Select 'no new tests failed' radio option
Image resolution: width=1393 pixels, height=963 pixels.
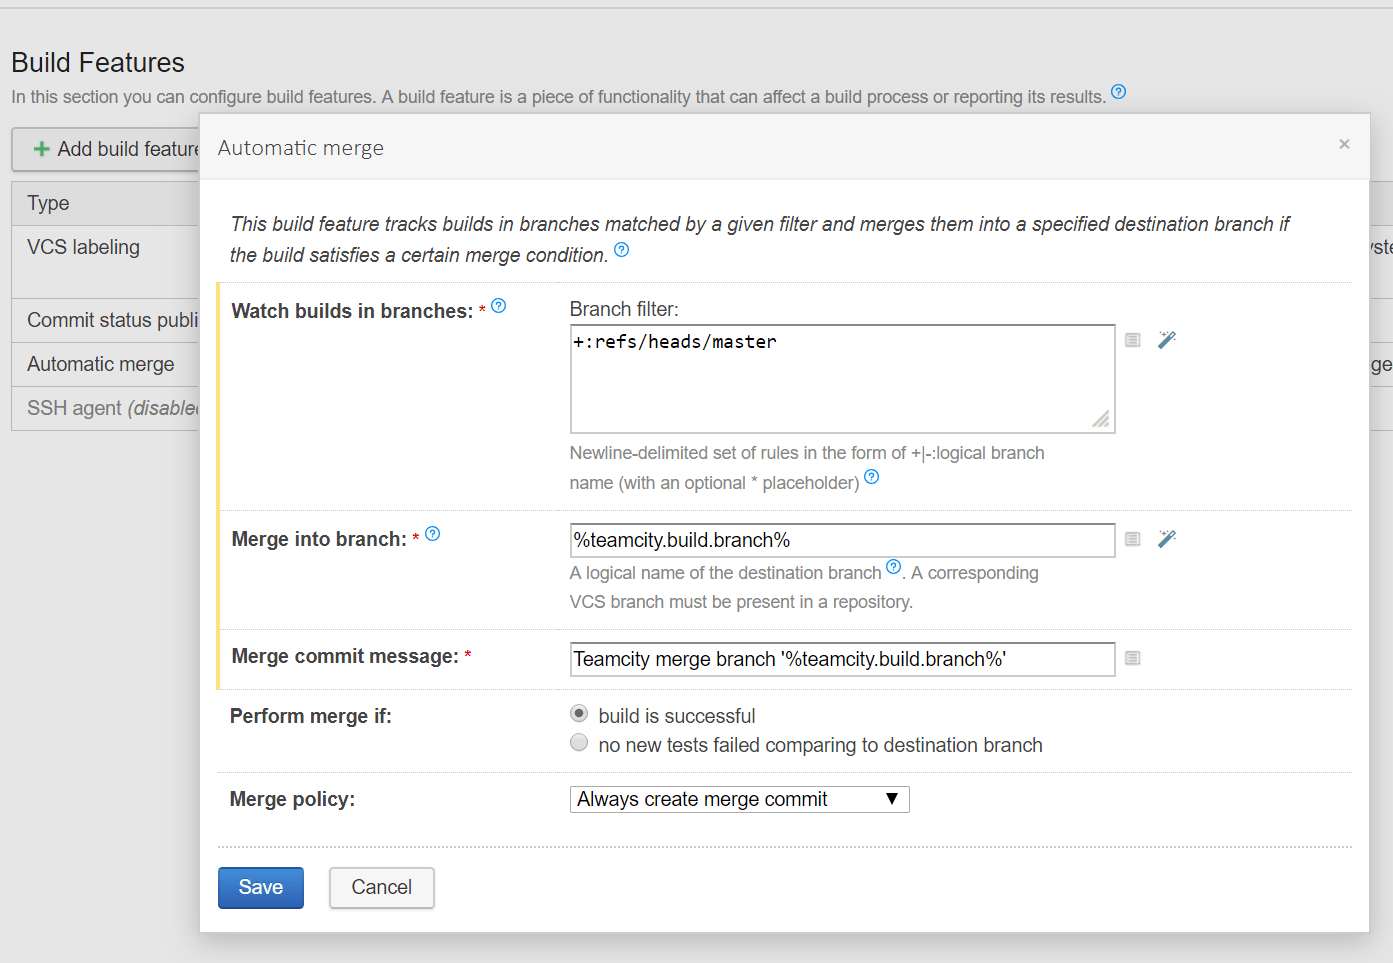[579, 743]
